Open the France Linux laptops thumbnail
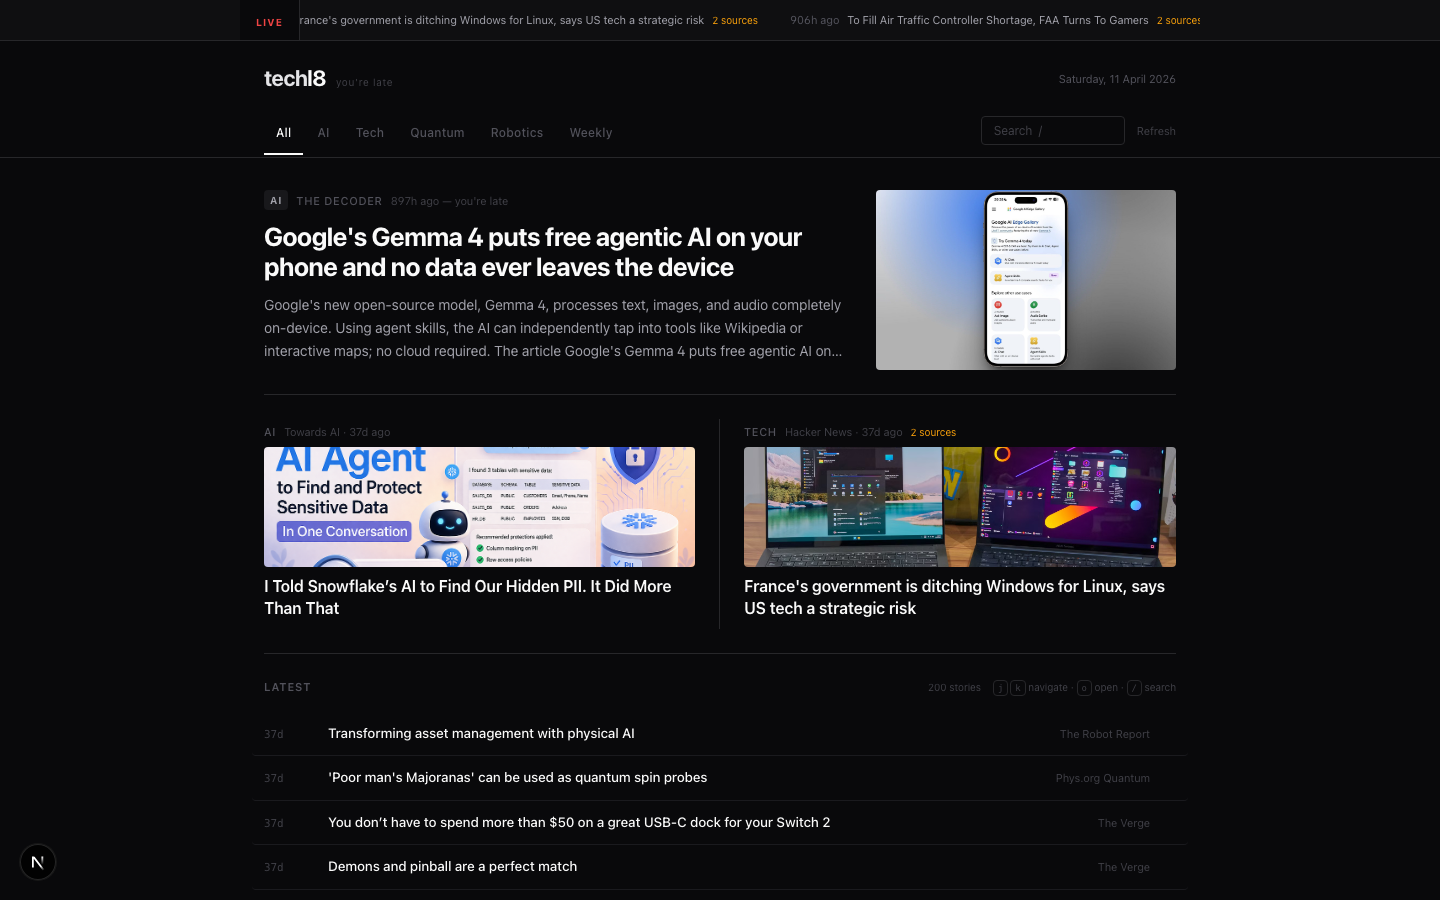1440x900 pixels. 960,507
